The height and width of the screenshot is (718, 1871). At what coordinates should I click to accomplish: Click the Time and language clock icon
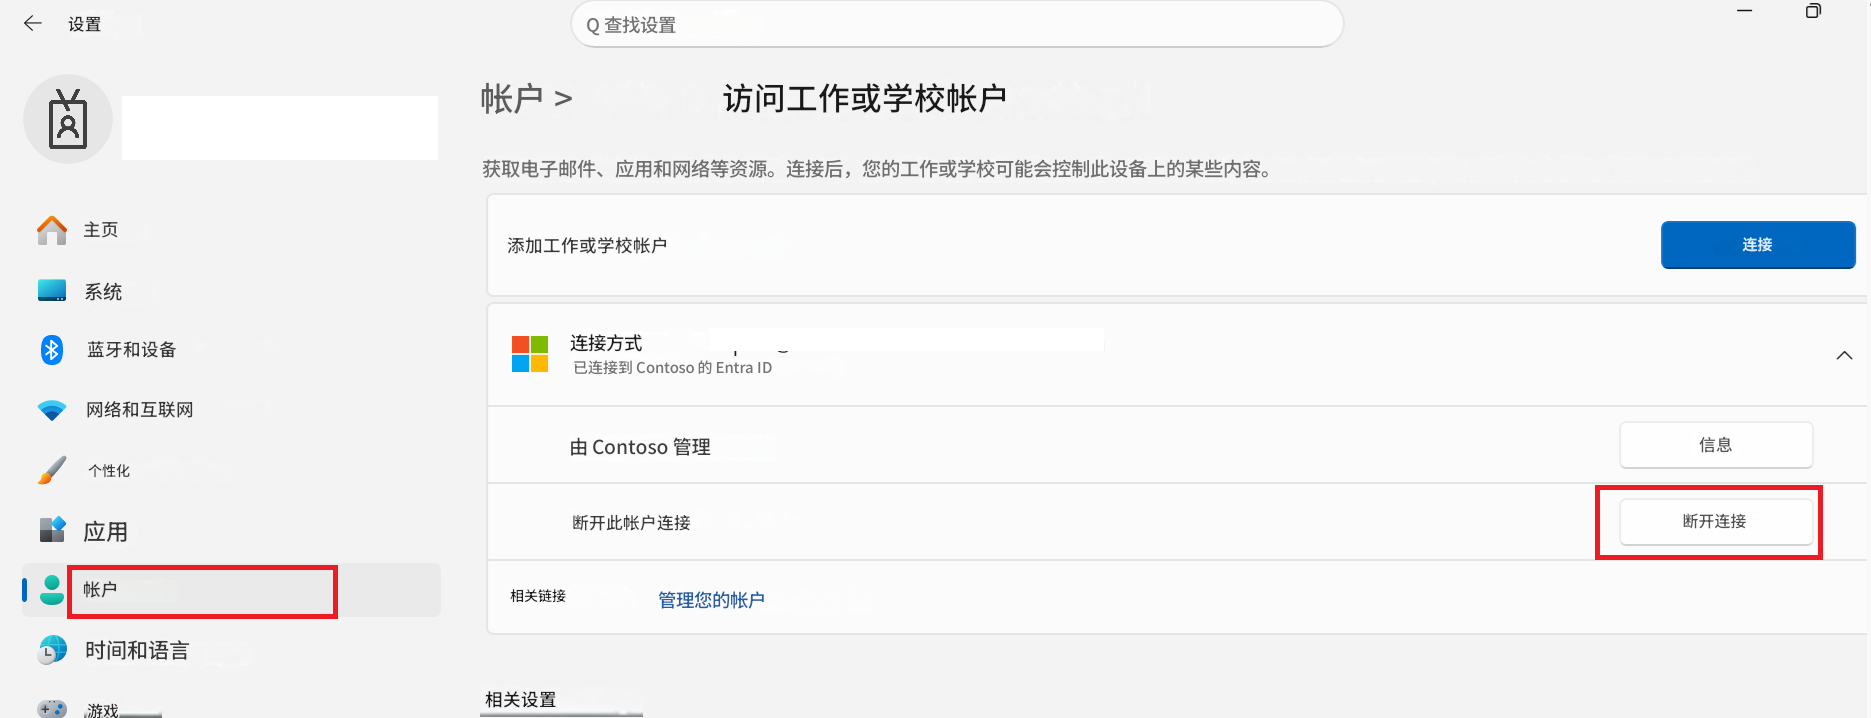(52, 650)
